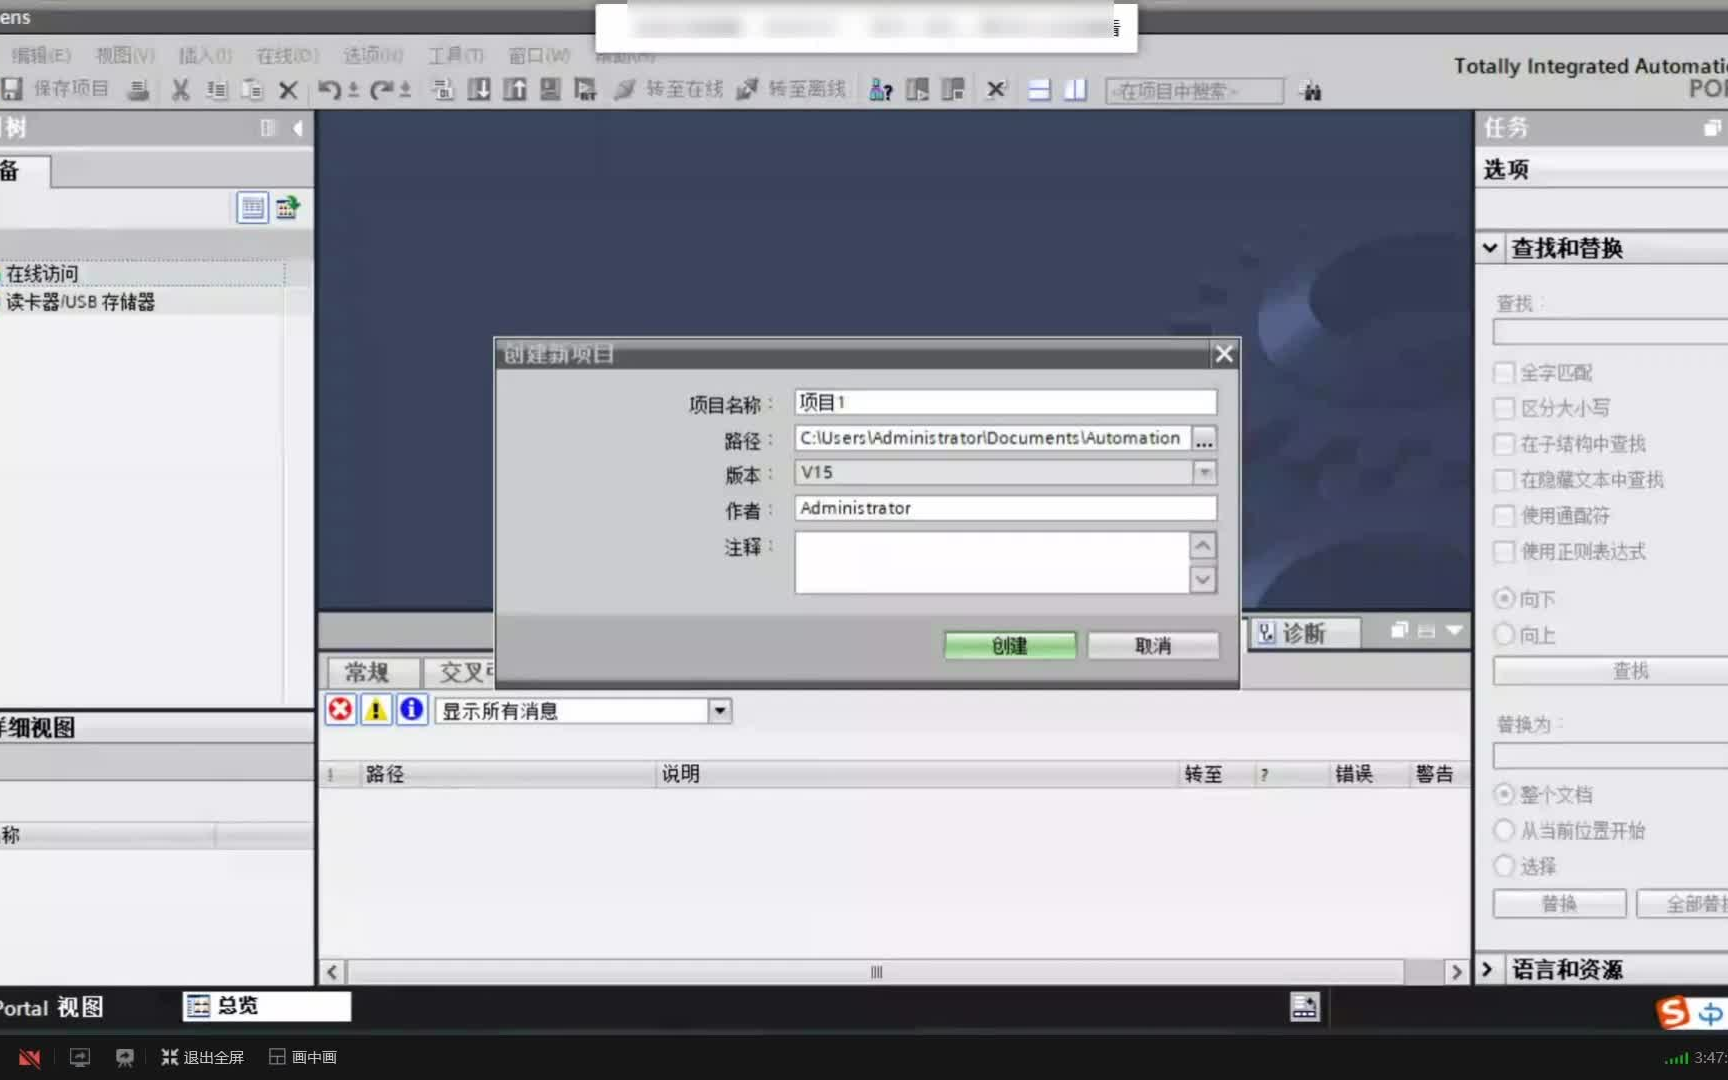This screenshot has width=1728, height=1080.
Task: Enable the 使用正则表达式 checkbox
Action: [1503, 551]
